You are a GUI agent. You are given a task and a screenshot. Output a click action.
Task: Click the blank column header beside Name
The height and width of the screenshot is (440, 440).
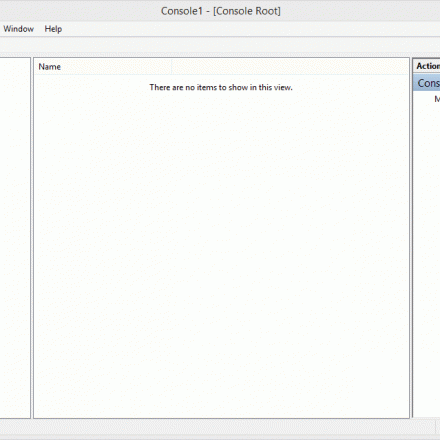coord(290,67)
